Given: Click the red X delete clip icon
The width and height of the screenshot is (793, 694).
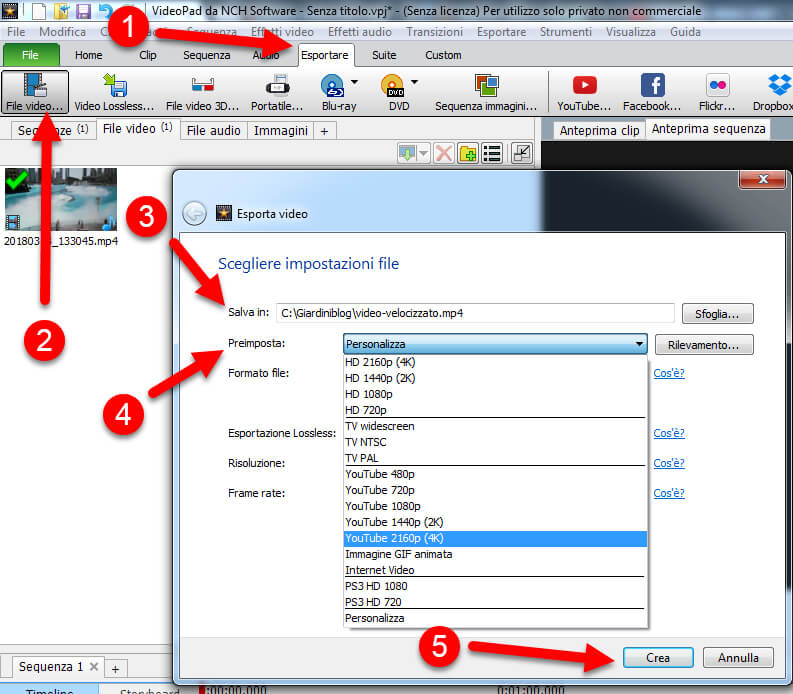Looking at the screenshot, I should [444, 153].
